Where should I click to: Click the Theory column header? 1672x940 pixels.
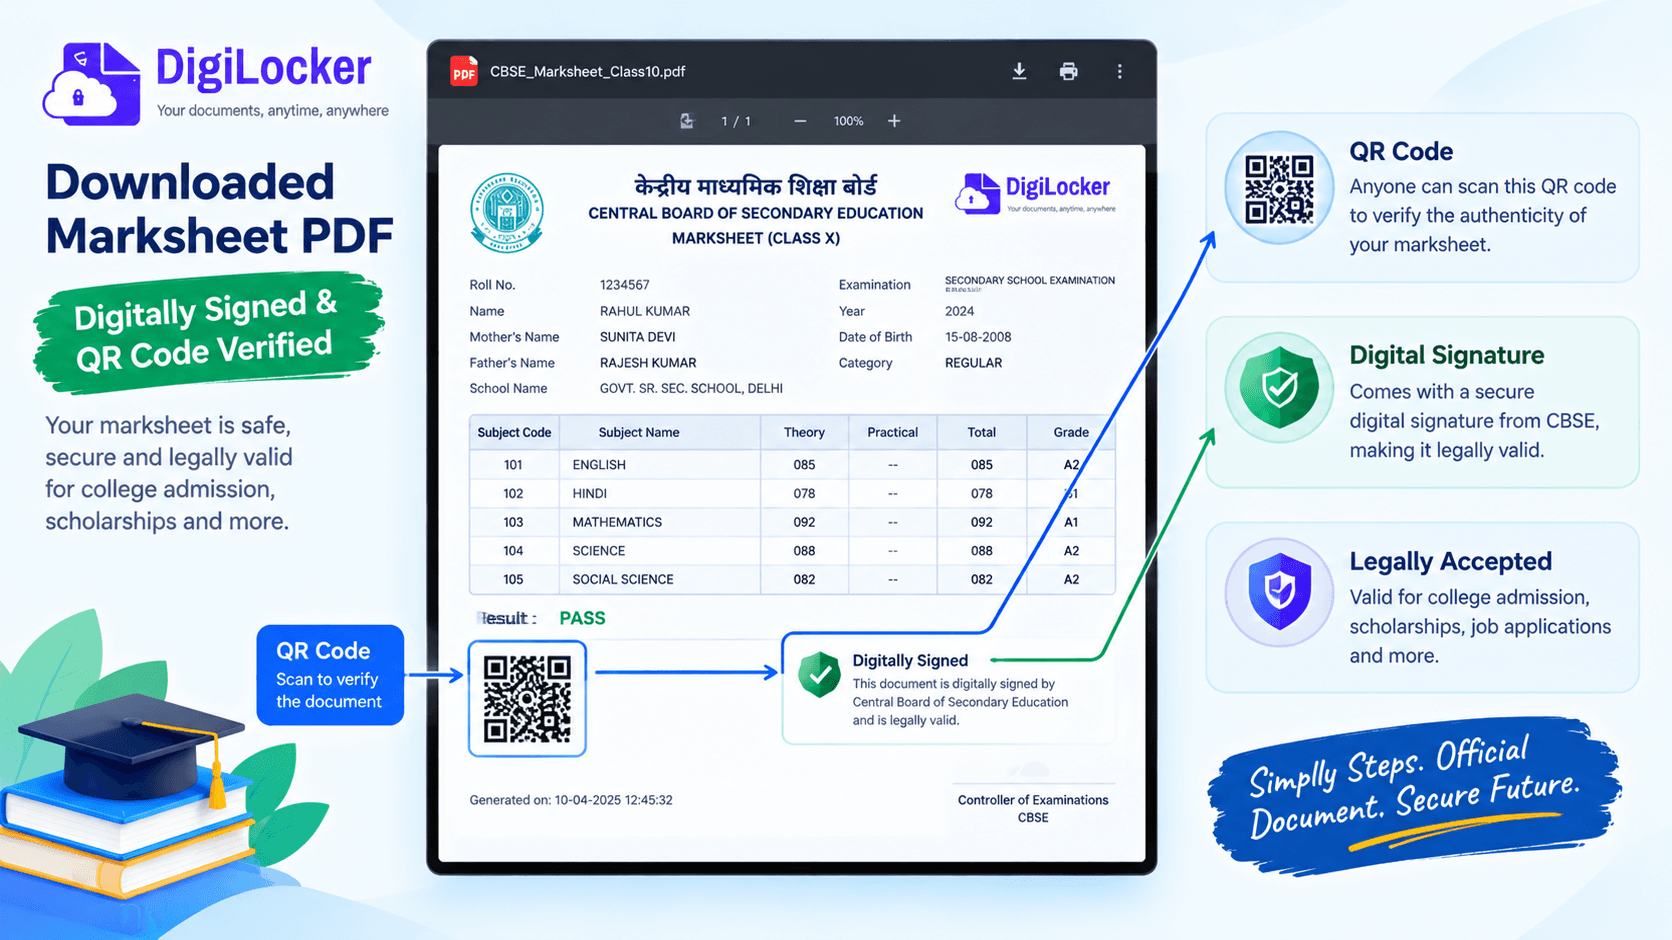tap(804, 432)
